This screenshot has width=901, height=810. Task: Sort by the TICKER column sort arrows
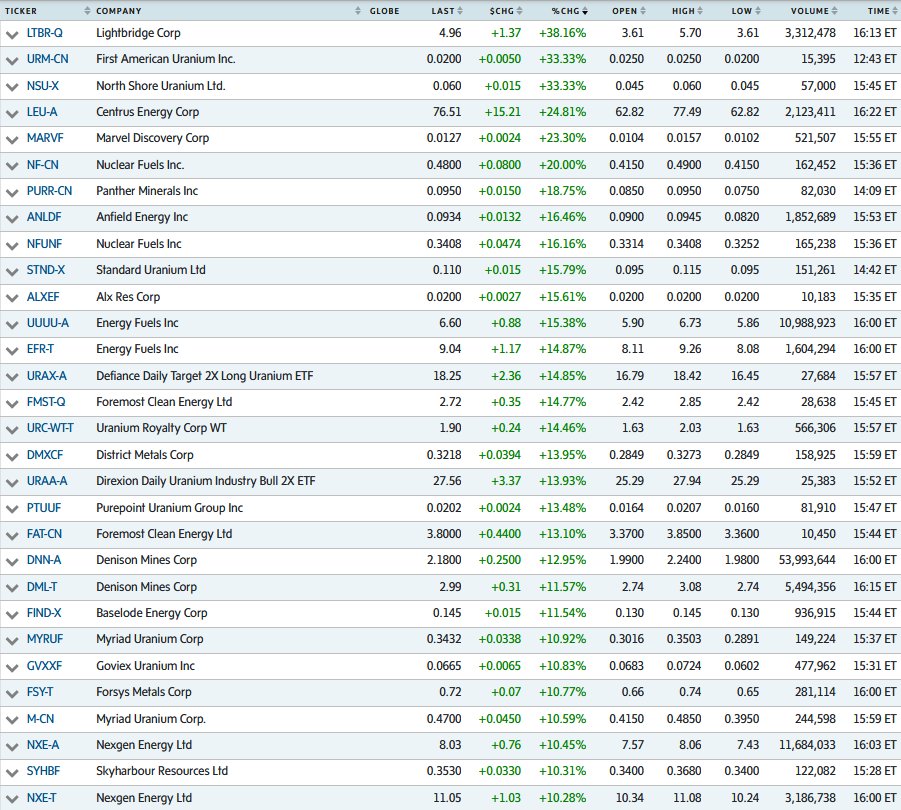pyautogui.click(x=87, y=11)
